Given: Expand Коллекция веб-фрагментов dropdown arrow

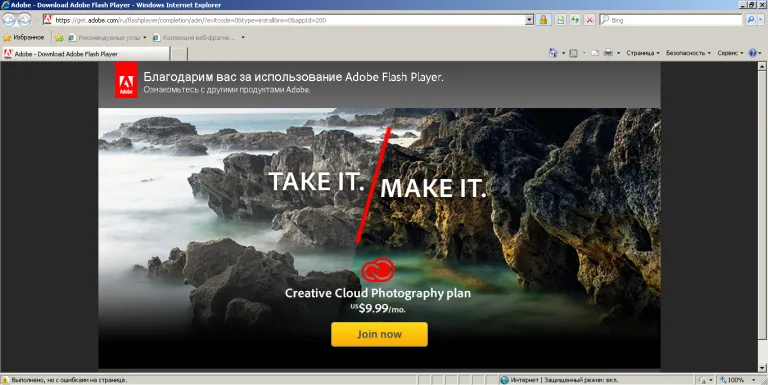Looking at the screenshot, I should pos(243,38).
